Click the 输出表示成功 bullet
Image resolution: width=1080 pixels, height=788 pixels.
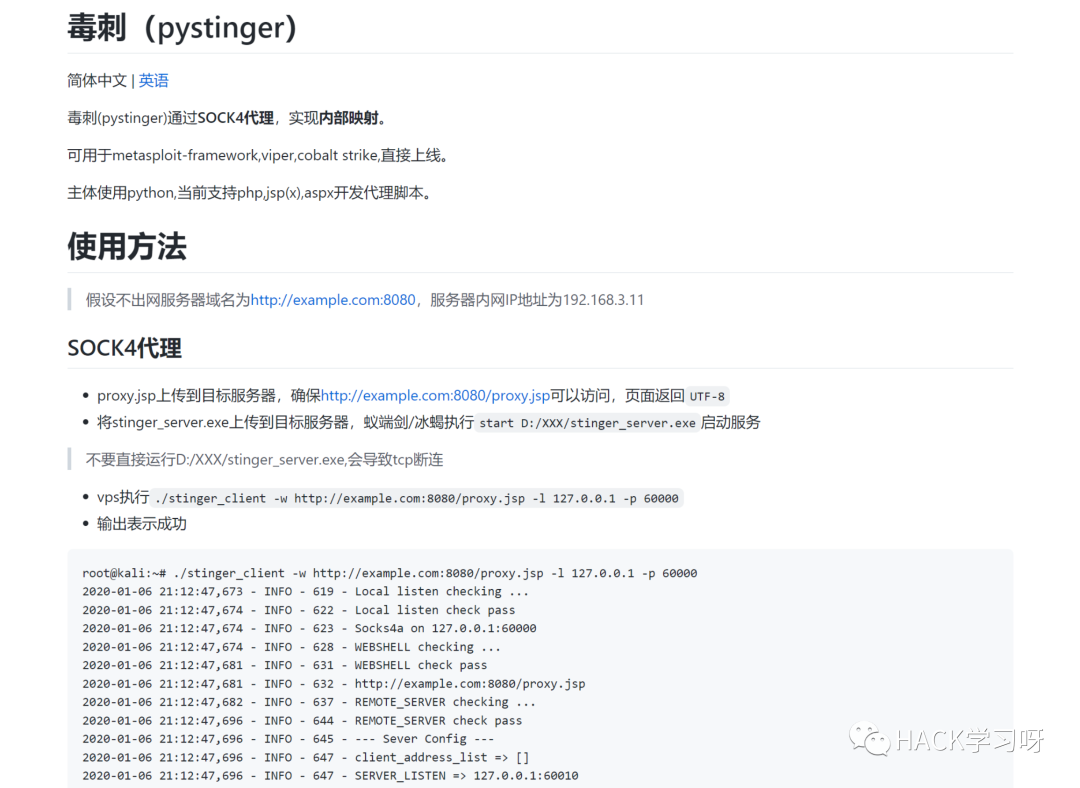pyautogui.click(x=142, y=523)
